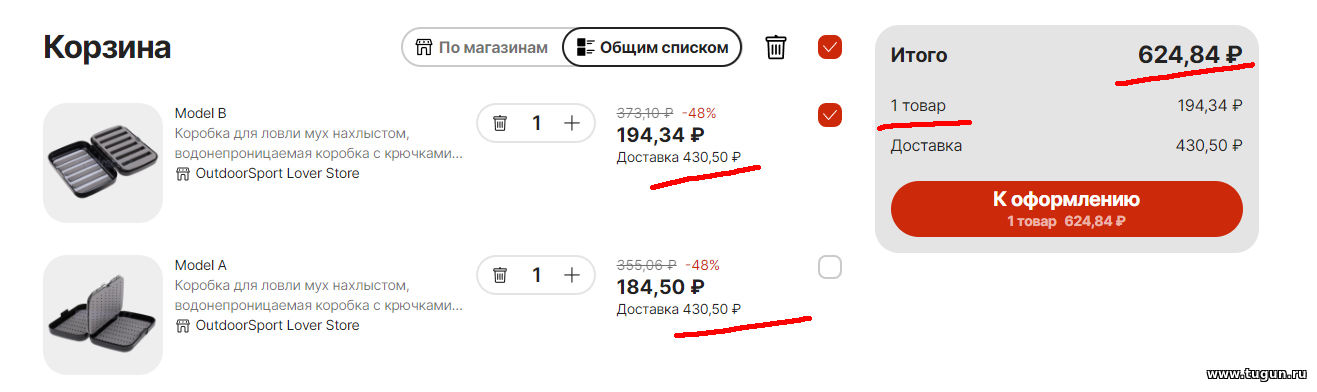Increase Model A quantity with plus icon
The image size is (1317, 392).
[x=572, y=275]
